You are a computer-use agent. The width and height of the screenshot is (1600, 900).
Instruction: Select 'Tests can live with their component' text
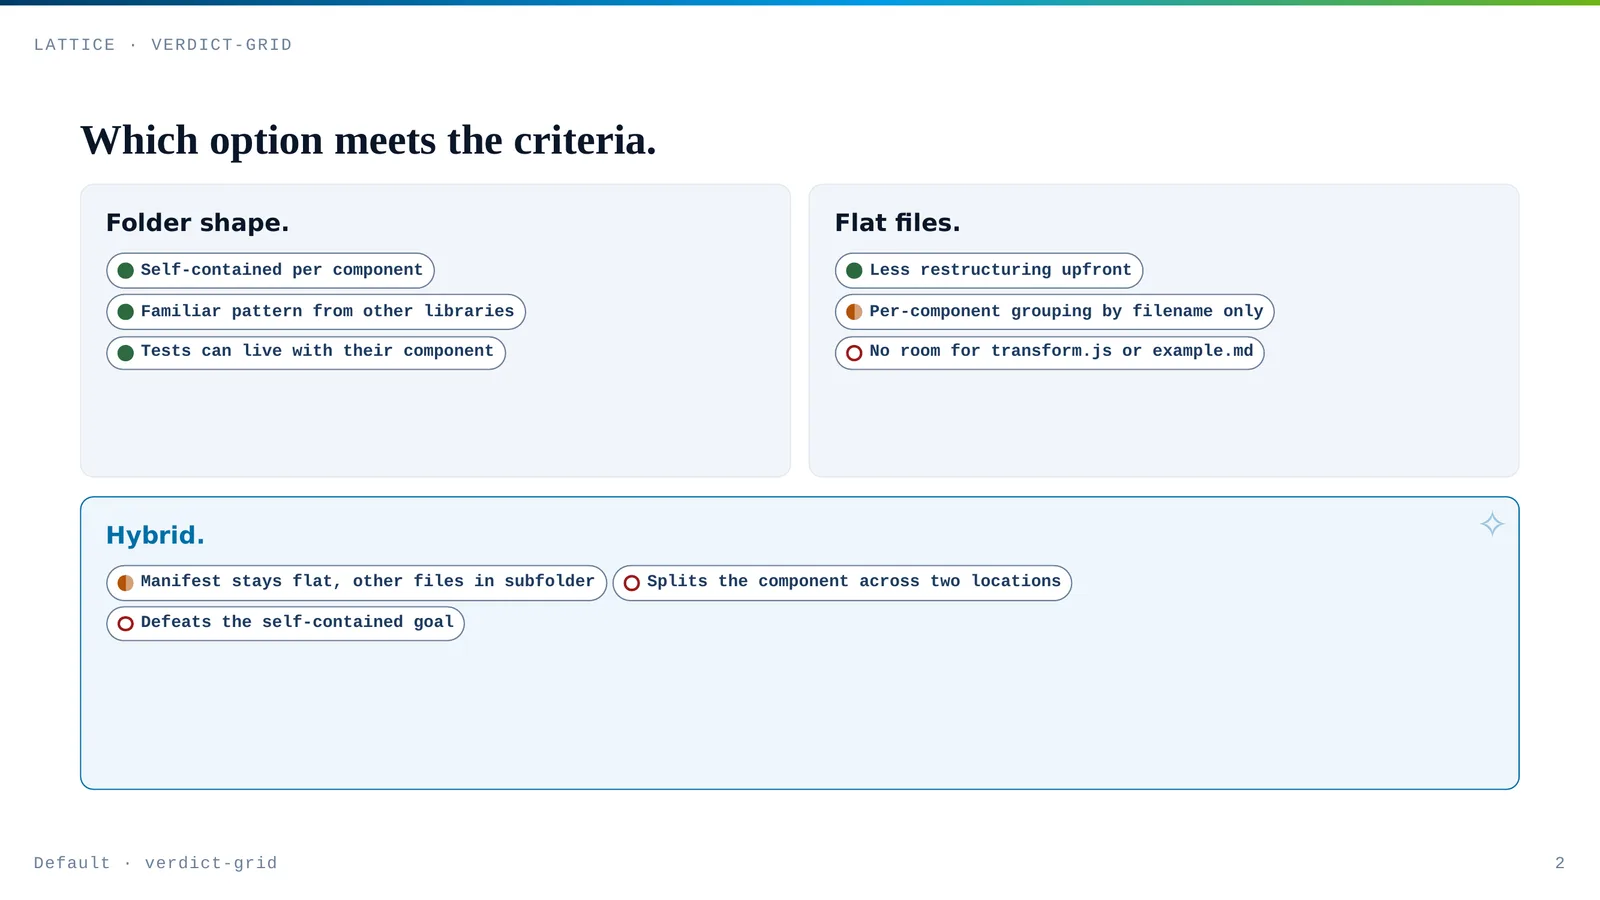317,351
